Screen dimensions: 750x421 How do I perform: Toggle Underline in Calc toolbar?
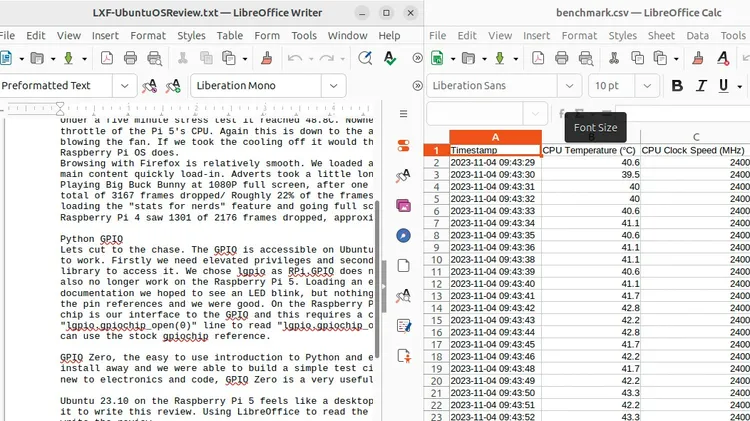pos(724,86)
